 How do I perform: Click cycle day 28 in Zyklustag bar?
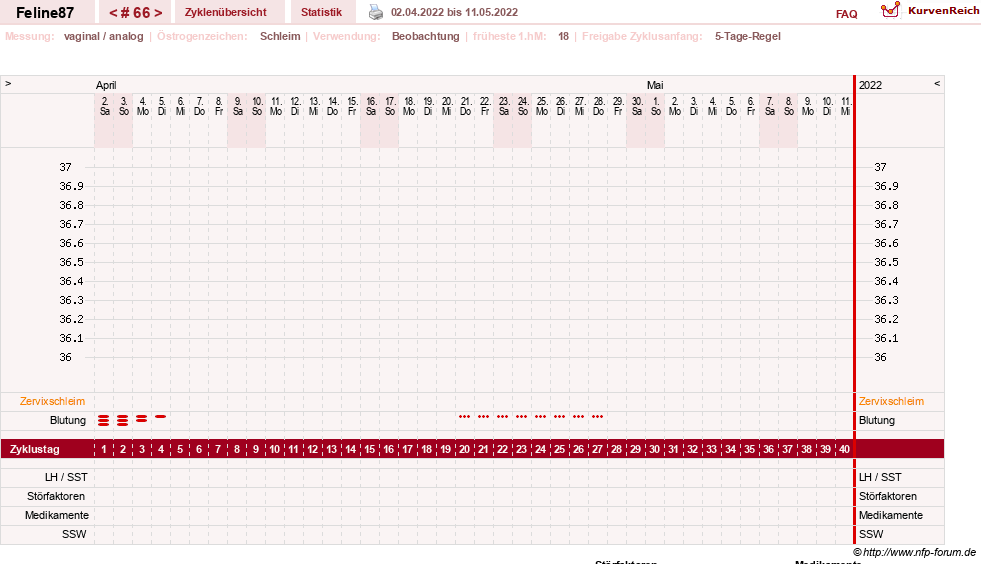[616, 449]
